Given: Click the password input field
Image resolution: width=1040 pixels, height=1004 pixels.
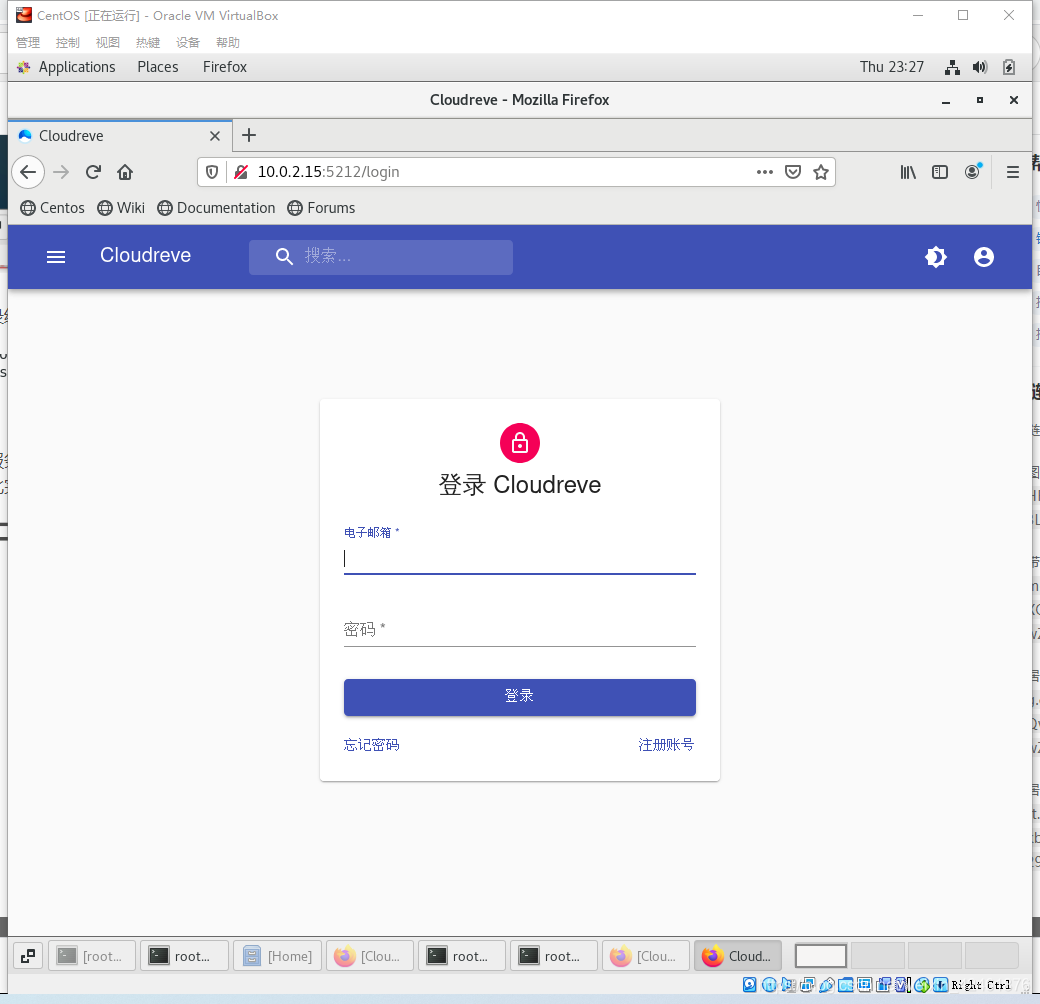Looking at the screenshot, I should (x=519, y=629).
